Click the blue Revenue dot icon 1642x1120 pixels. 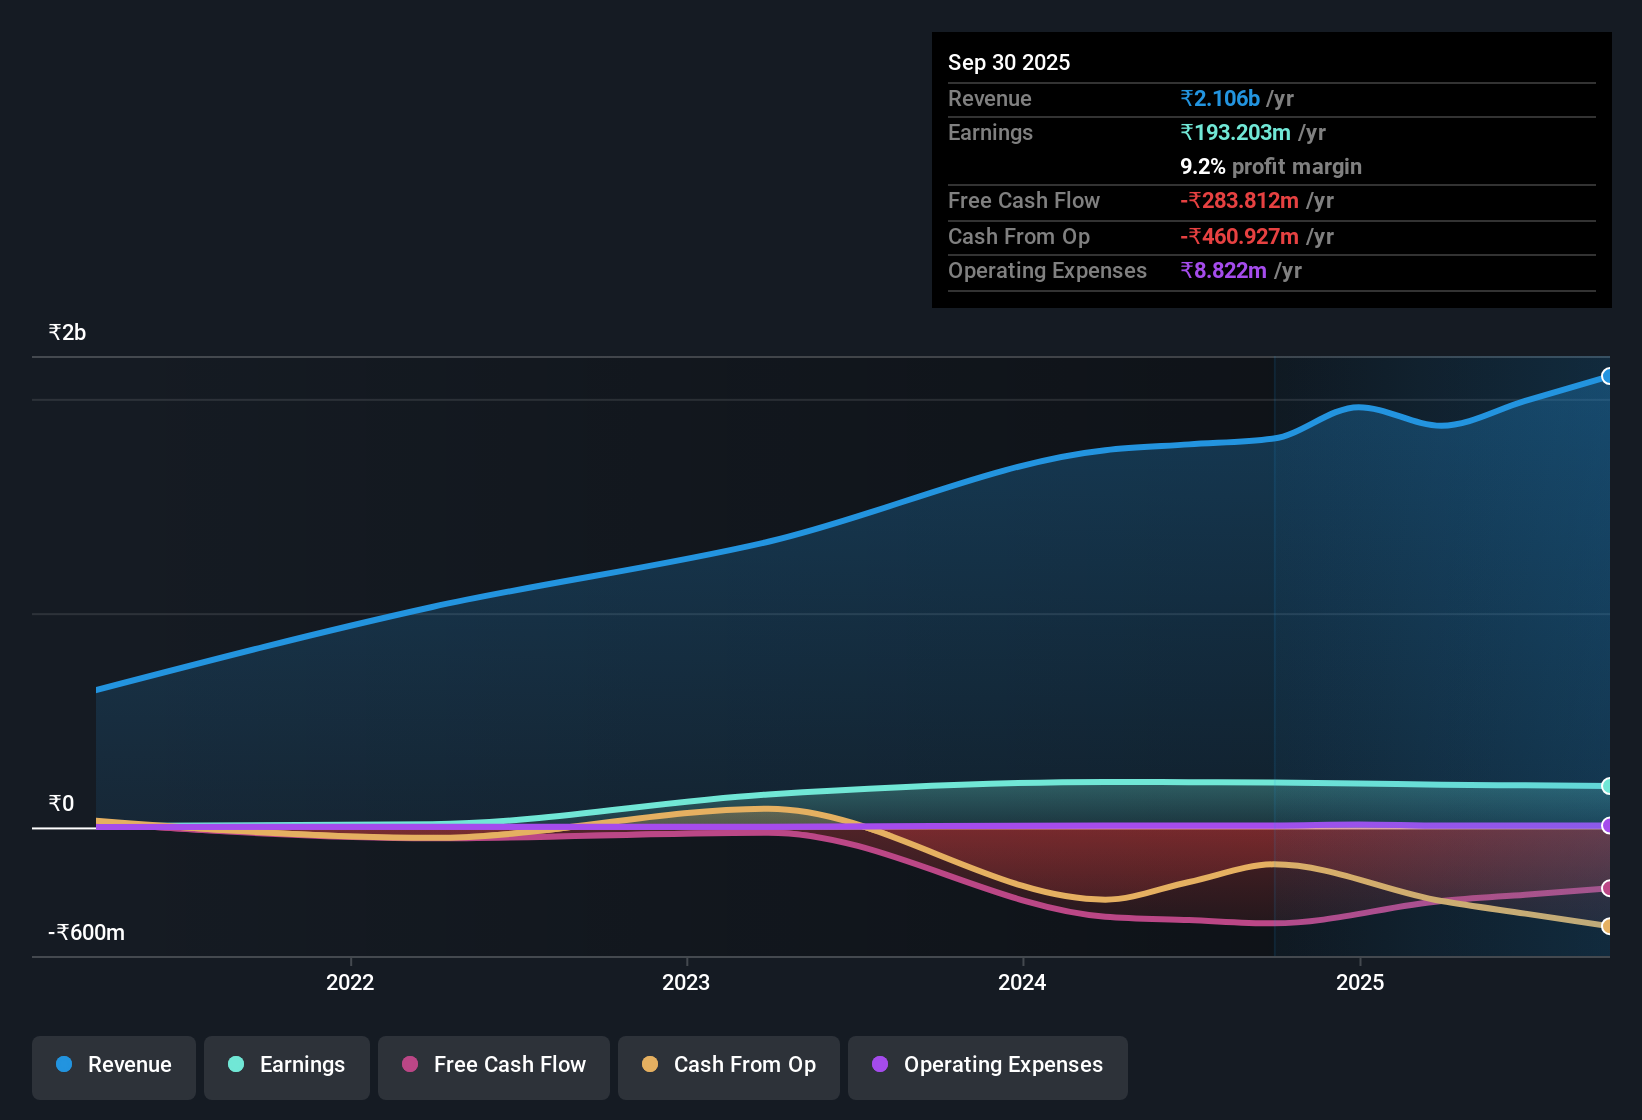pyautogui.click(x=63, y=1065)
